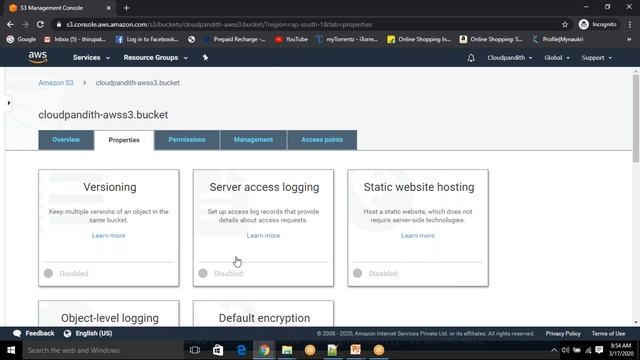Close the S3 Management Console tab
Image resolution: width=640 pixels, height=360 pixels.
point(109,8)
